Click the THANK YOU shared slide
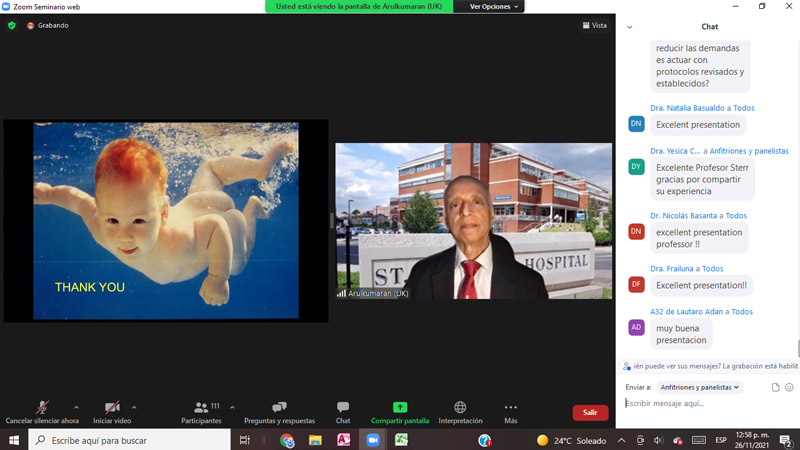Image resolution: width=800 pixels, height=450 pixels. (166, 220)
